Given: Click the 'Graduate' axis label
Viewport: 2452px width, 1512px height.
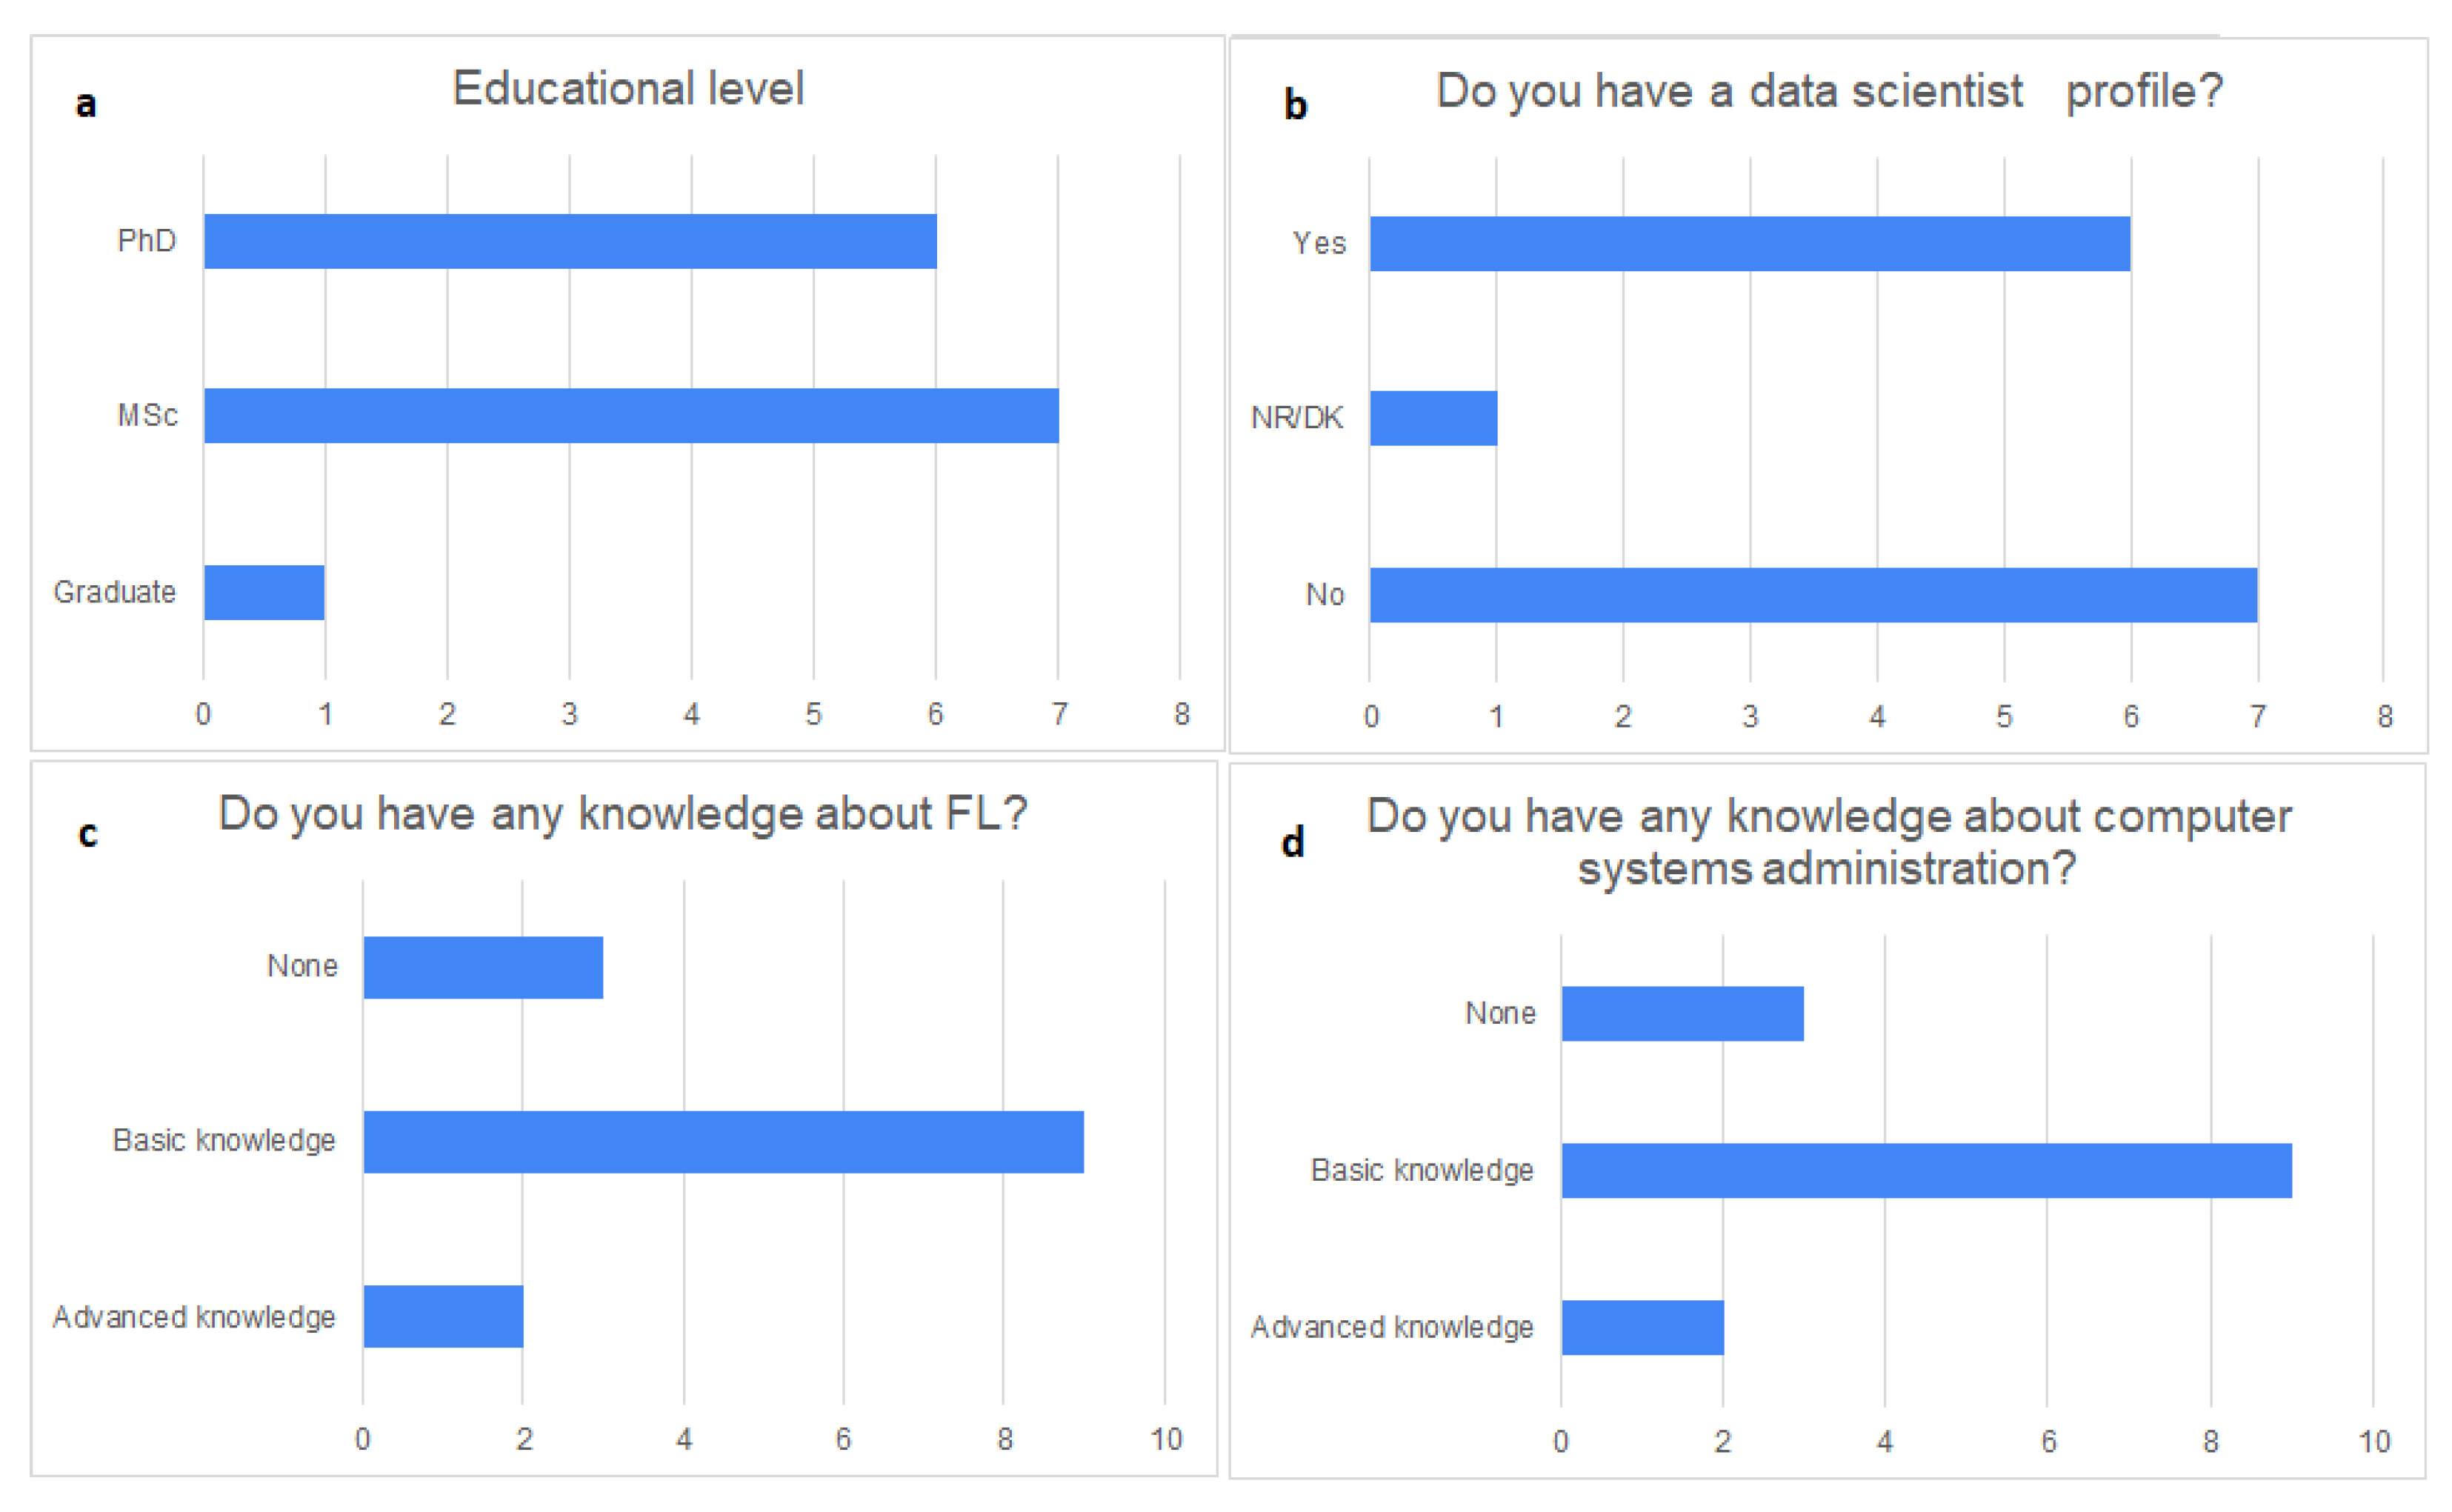Looking at the screenshot, I should click(x=115, y=592).
